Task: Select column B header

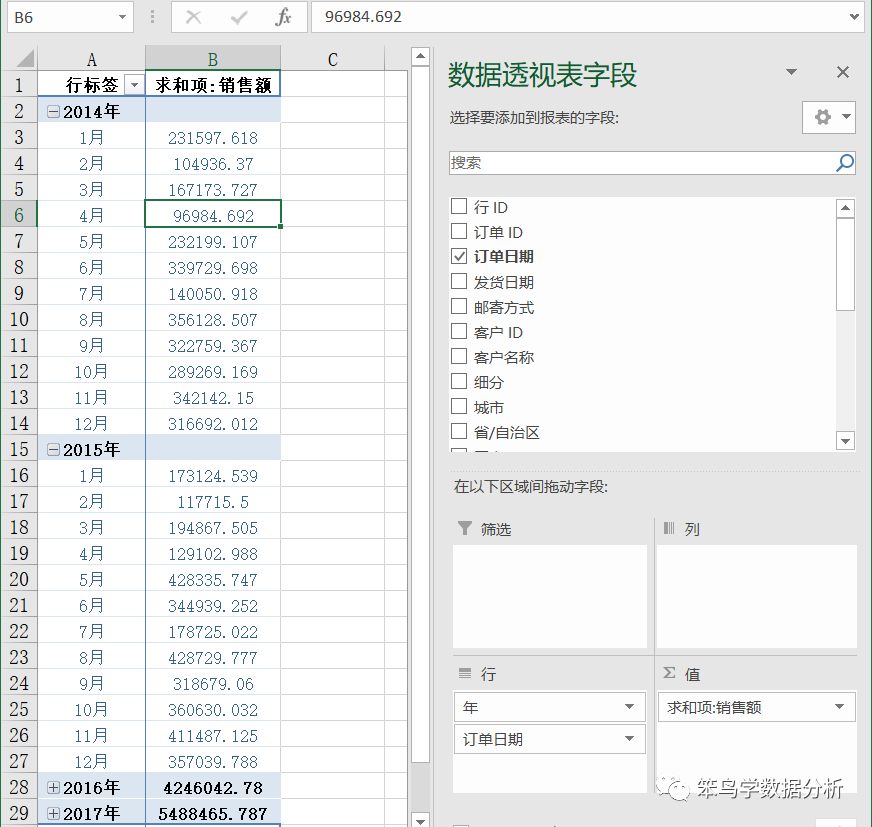Action: point(213,59)
